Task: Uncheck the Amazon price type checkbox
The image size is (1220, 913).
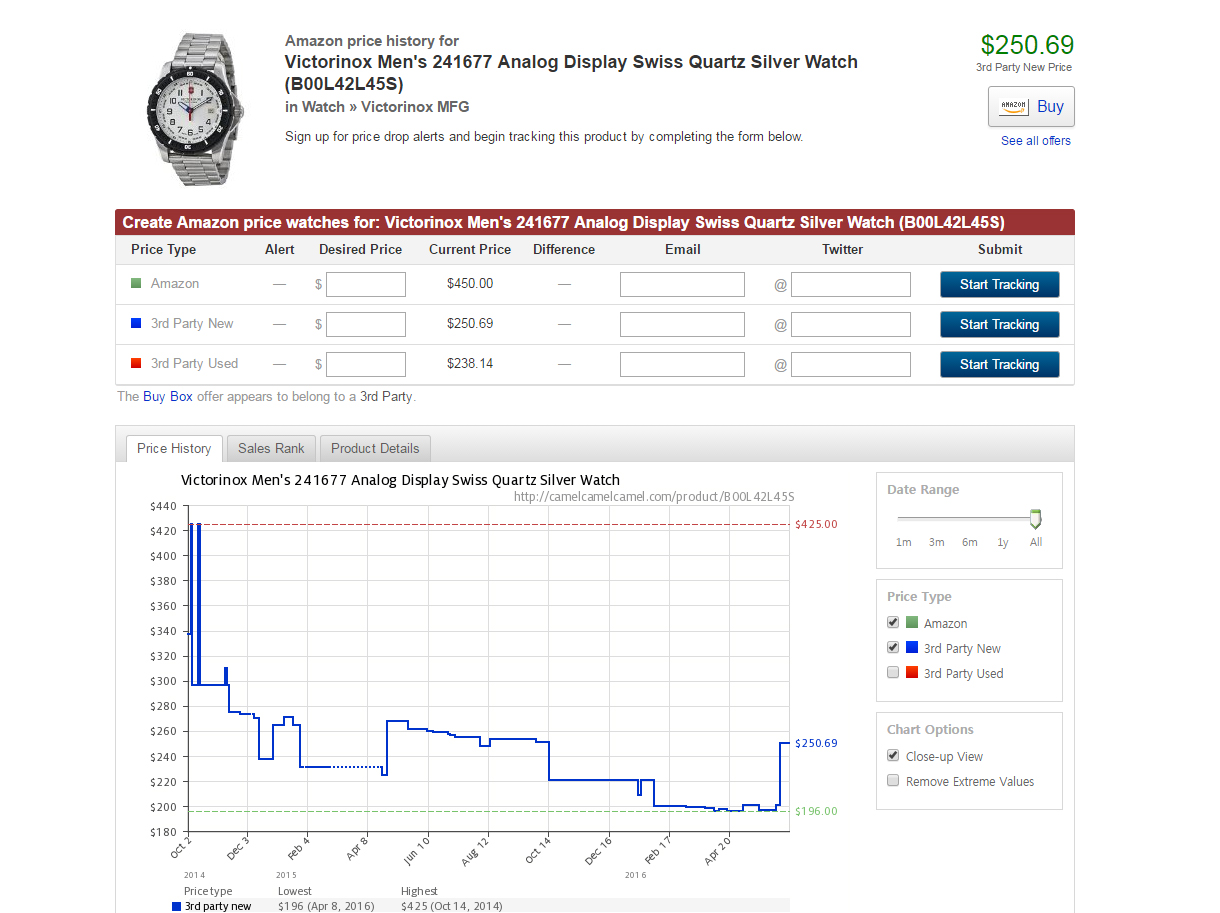Action: point(893,622)
